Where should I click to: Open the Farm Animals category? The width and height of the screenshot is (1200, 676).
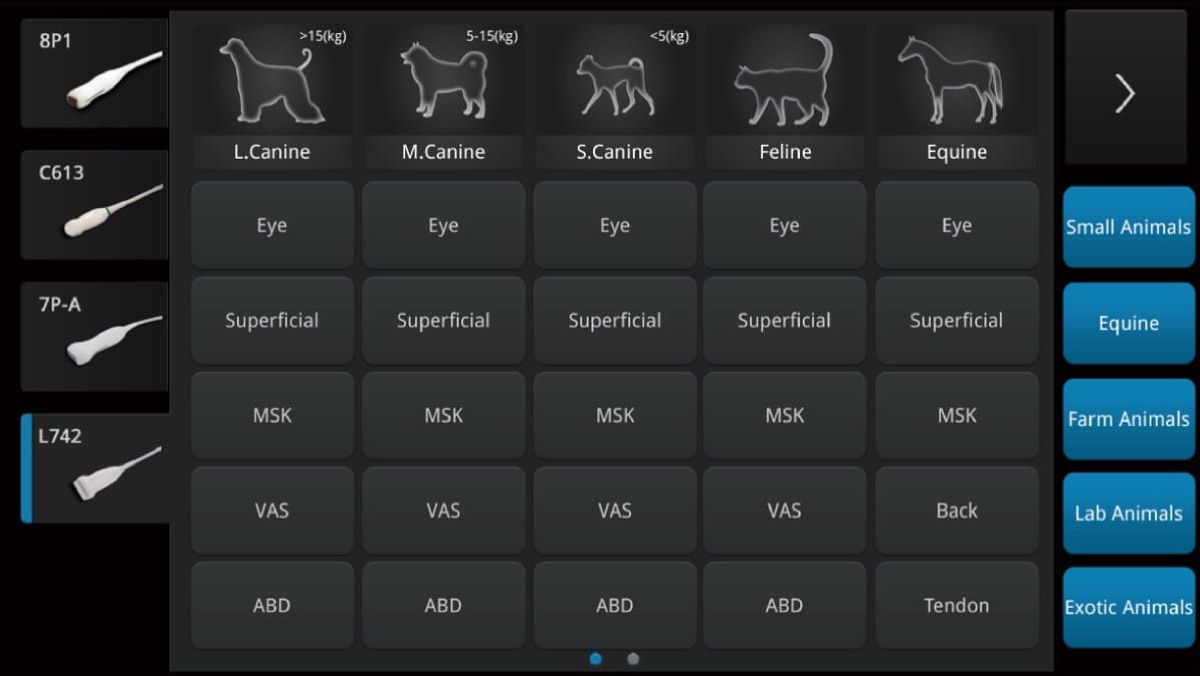click(1128, 419)
